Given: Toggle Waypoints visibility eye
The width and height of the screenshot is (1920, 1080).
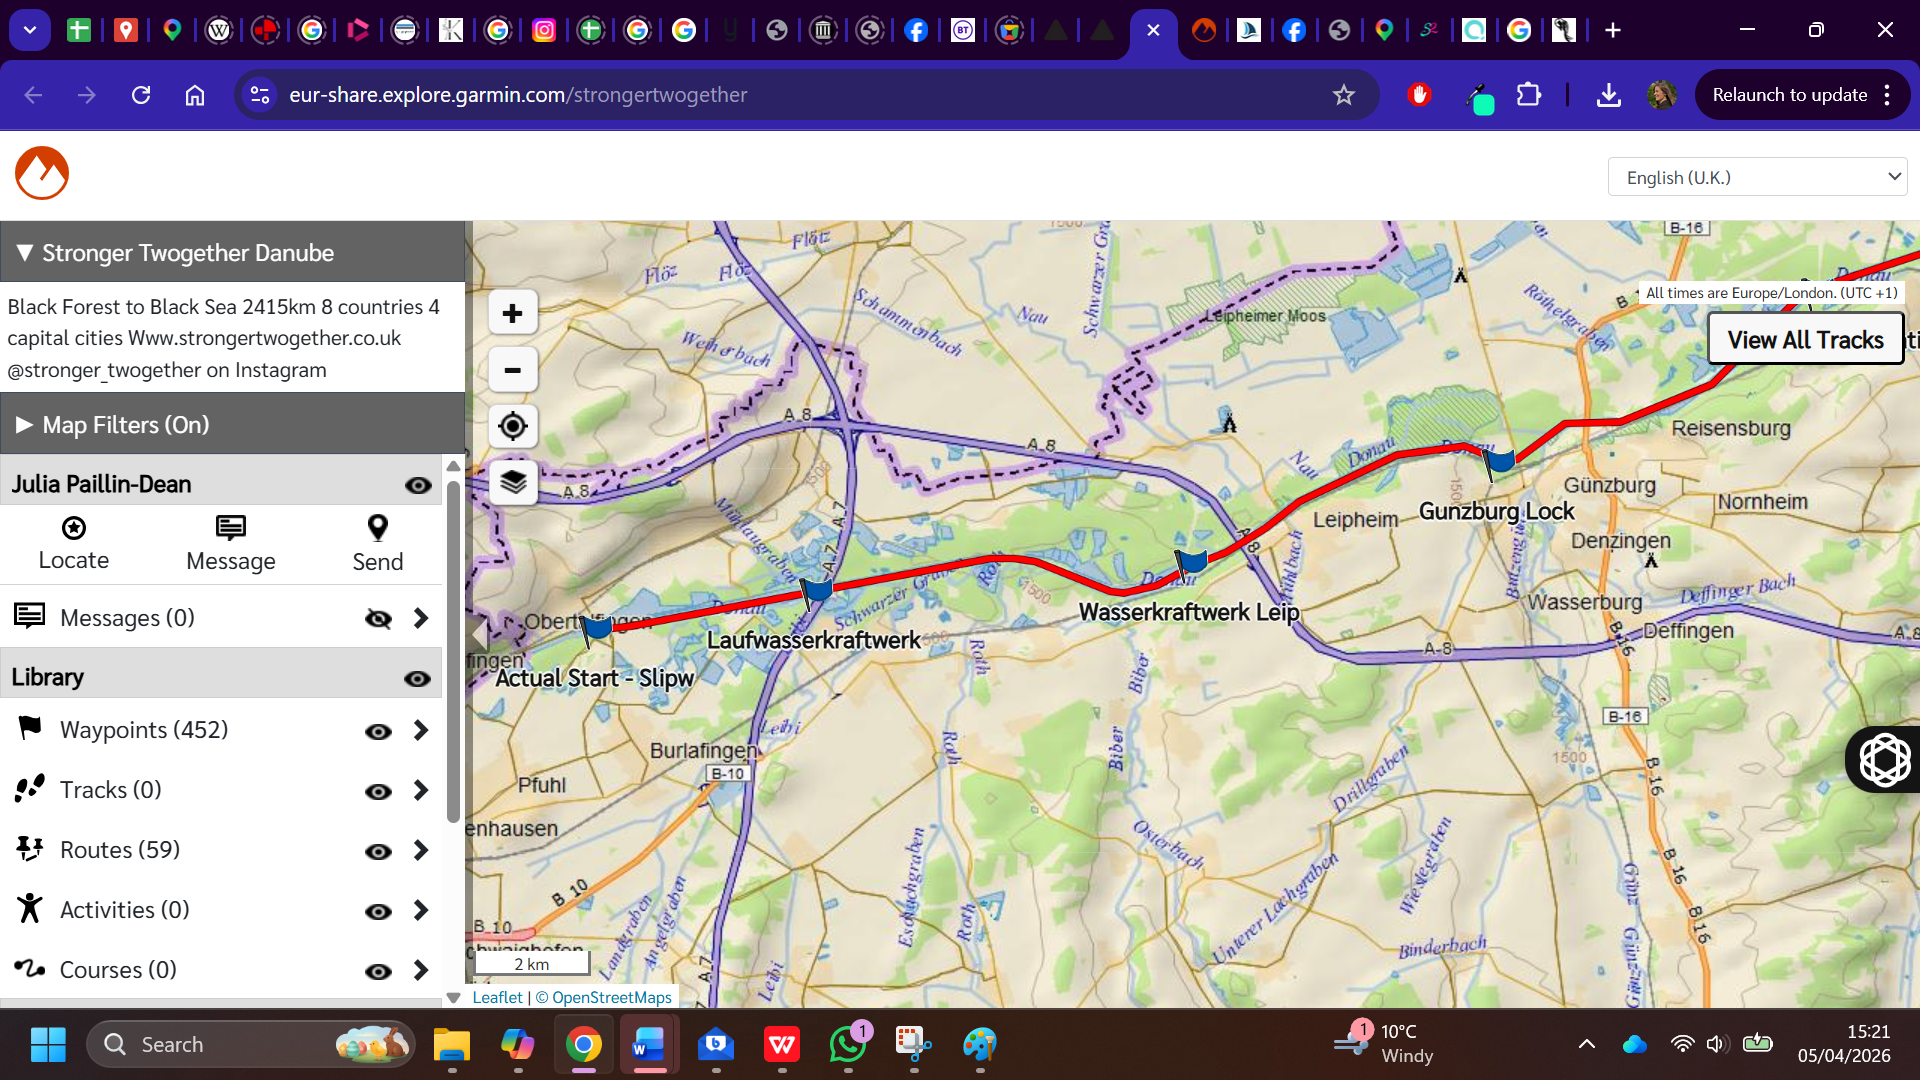Looking at the screenshot, I should click(x=378, y=732).
